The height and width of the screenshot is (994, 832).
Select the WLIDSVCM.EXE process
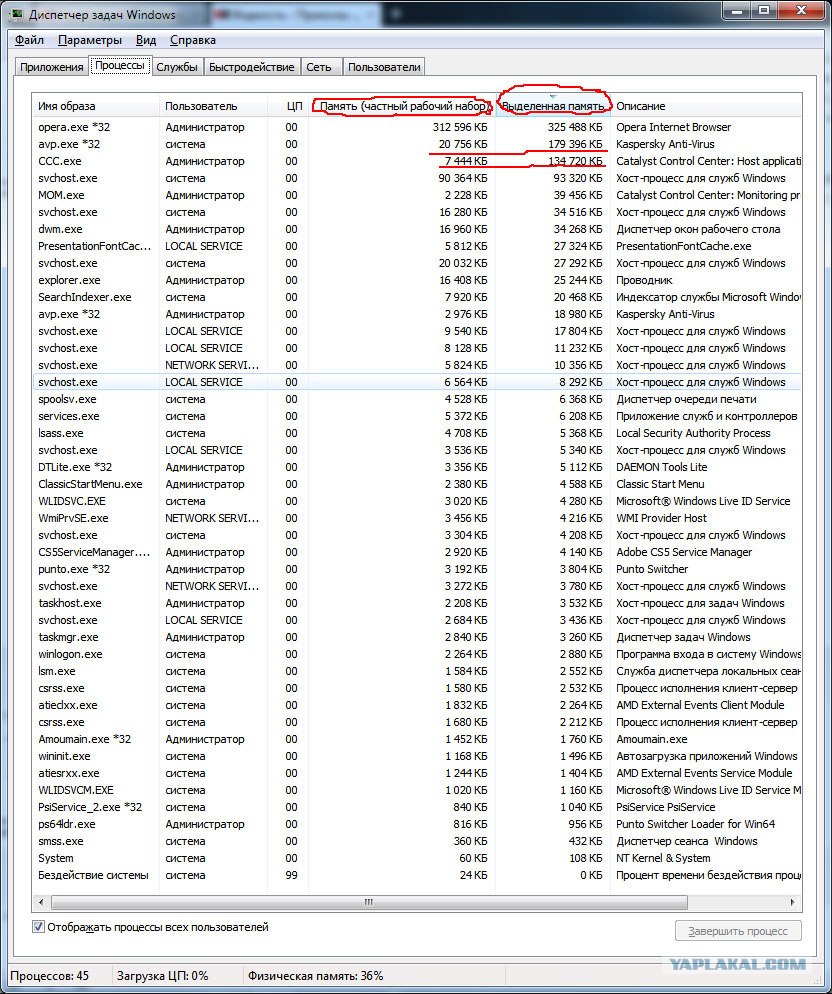(x=417, y=791)
